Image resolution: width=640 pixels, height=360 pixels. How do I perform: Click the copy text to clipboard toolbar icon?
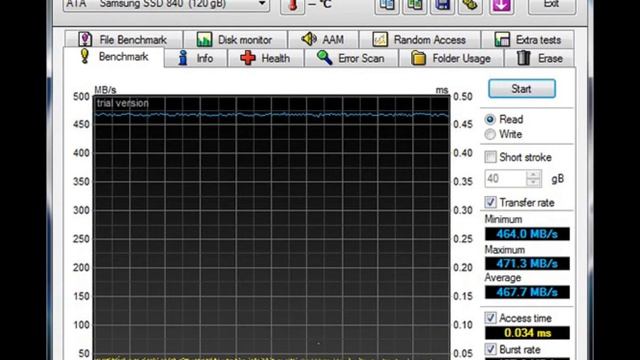pos(387,6)
